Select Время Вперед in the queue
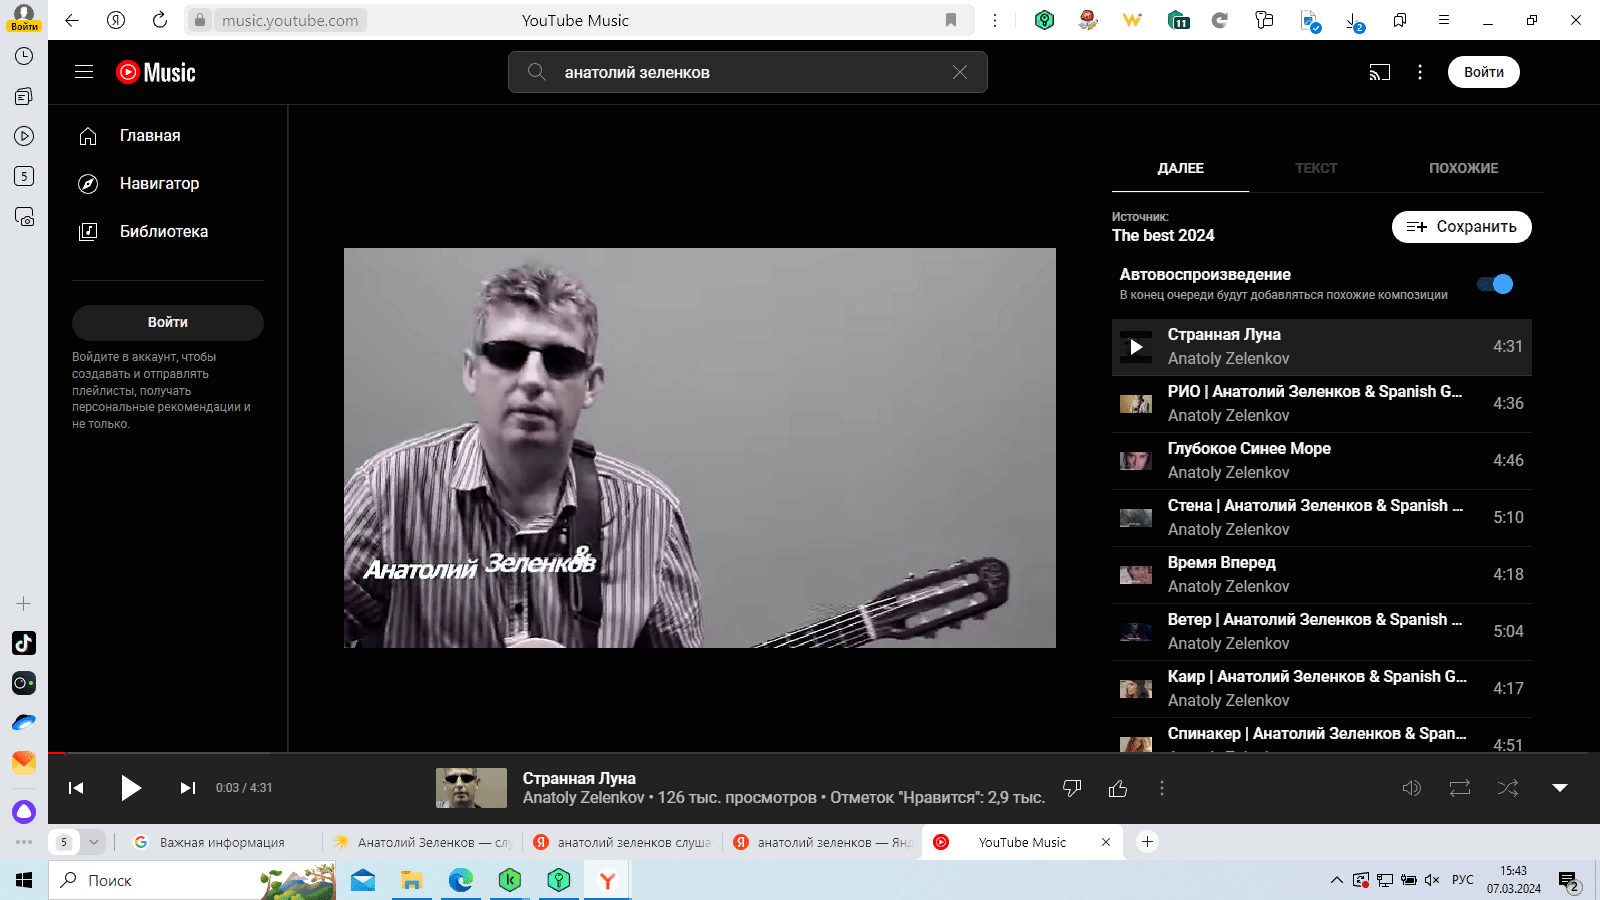Screen dimensions: 1600x900 (1322, 575)
